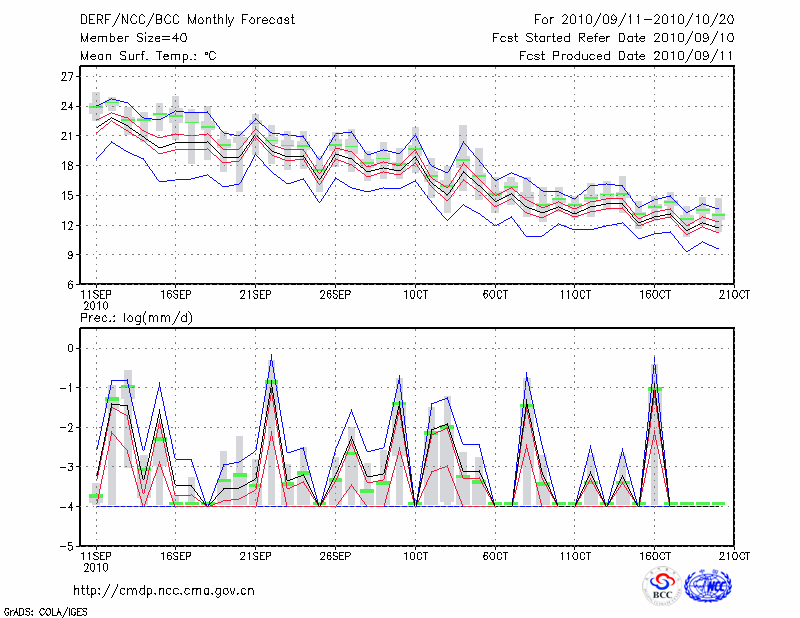The width and height of the screenshot is (800, 618).
Task: Open the cmdp.ncc.cma.gov.cn URL
Action: pos(164,591)
